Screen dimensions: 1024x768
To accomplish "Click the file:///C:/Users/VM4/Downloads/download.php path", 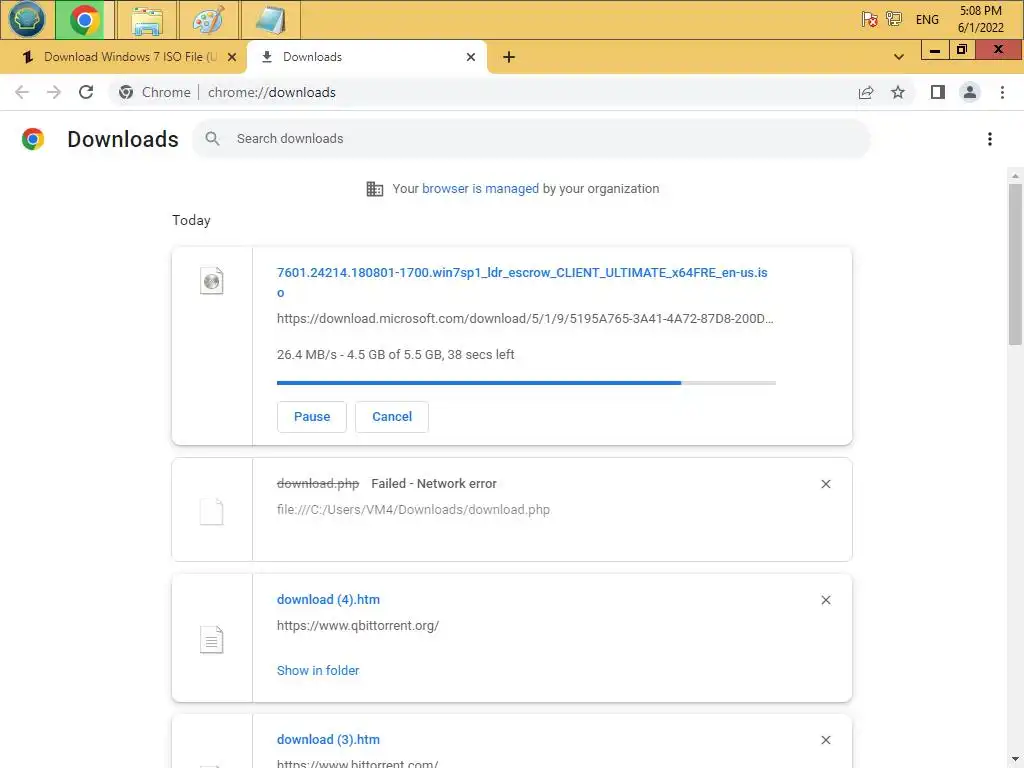I will [x=413, y=509].
